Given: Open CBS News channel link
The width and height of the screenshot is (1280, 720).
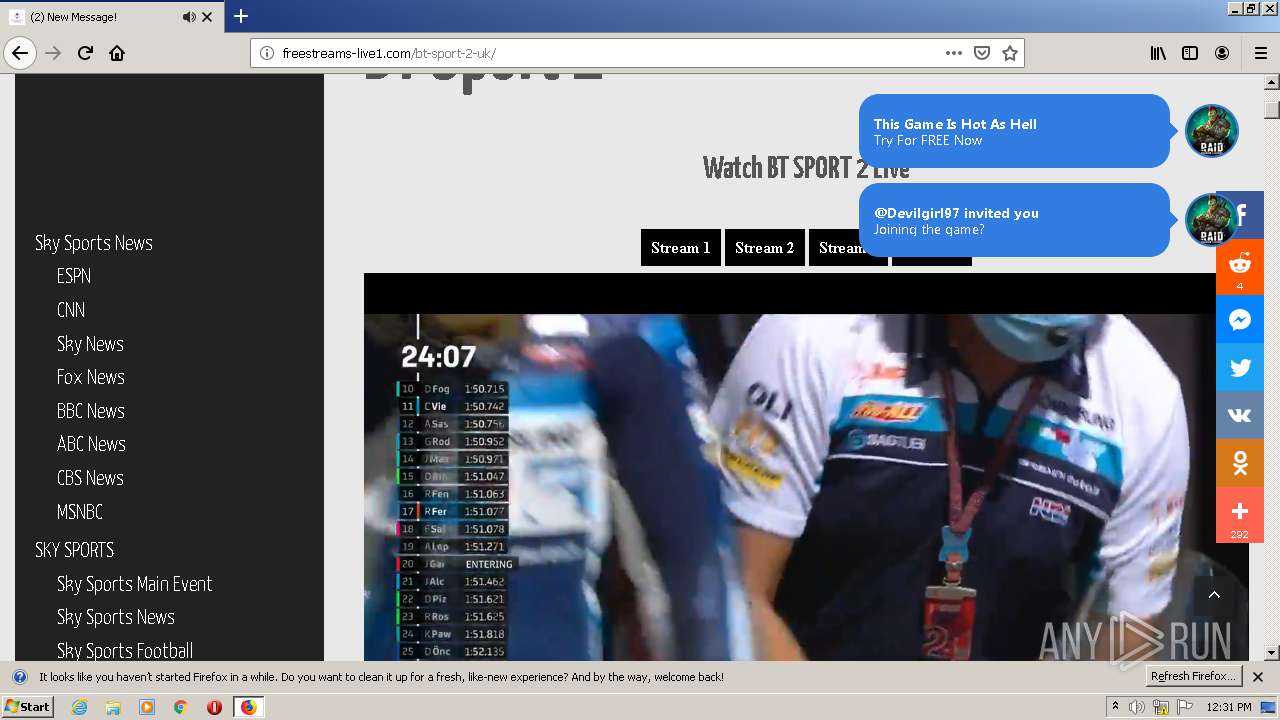Looking at the screenshot, I should [90, 478].
